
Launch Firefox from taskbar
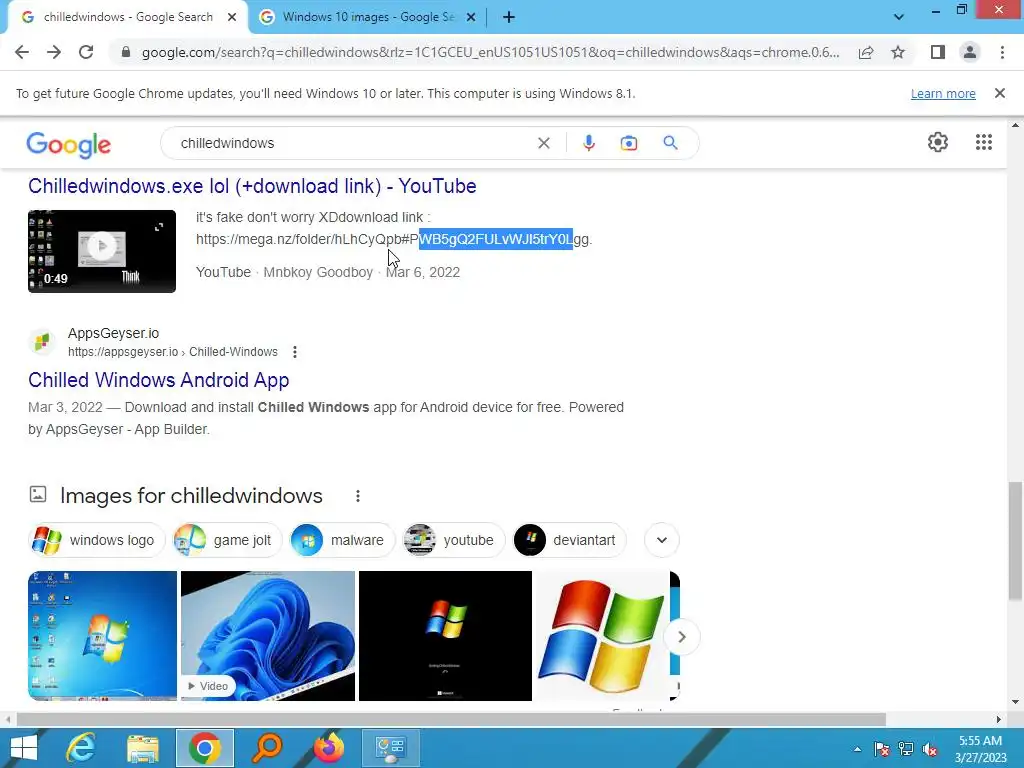point(329,748)
